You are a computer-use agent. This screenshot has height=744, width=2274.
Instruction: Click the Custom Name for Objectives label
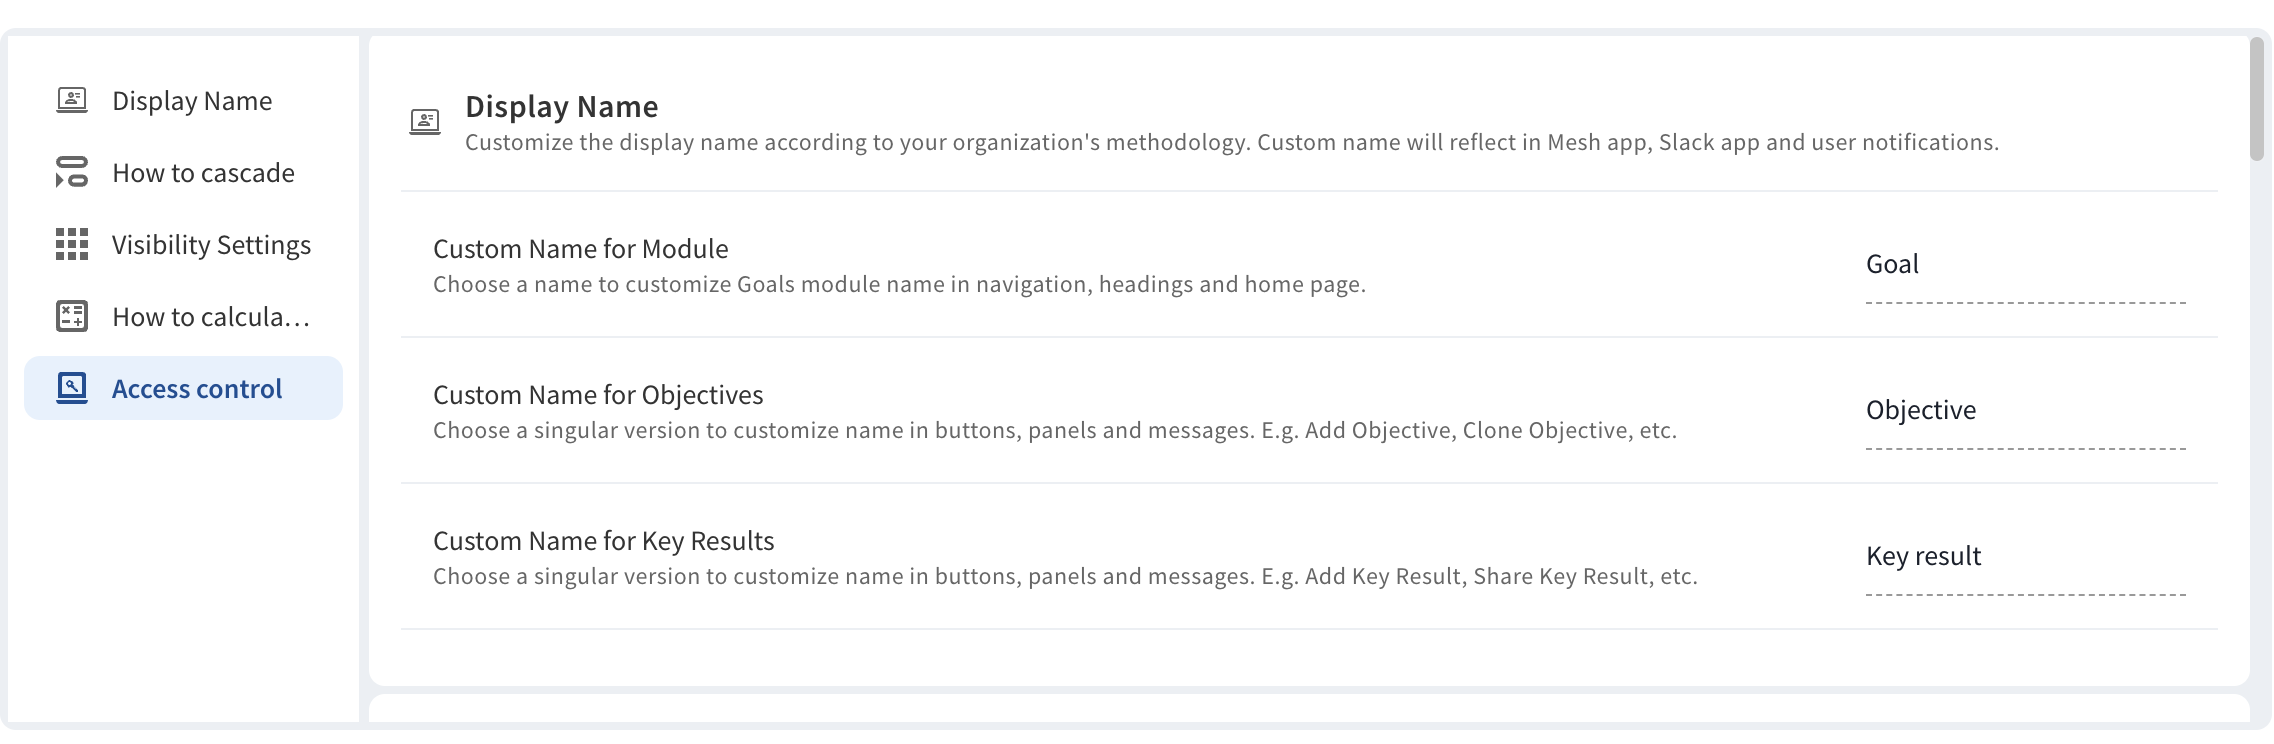click(598, 395)
